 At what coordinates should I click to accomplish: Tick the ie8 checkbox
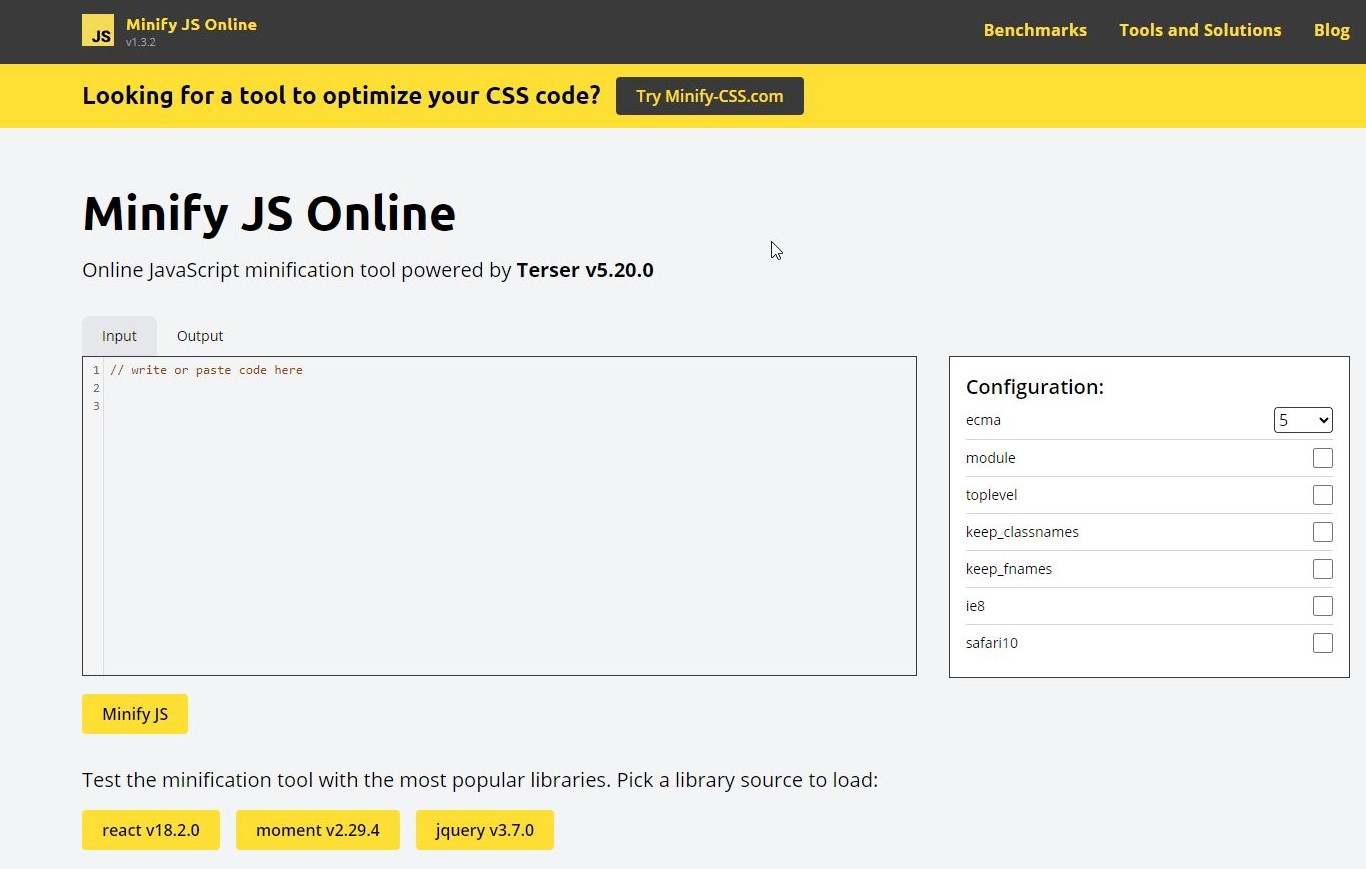1322,606
